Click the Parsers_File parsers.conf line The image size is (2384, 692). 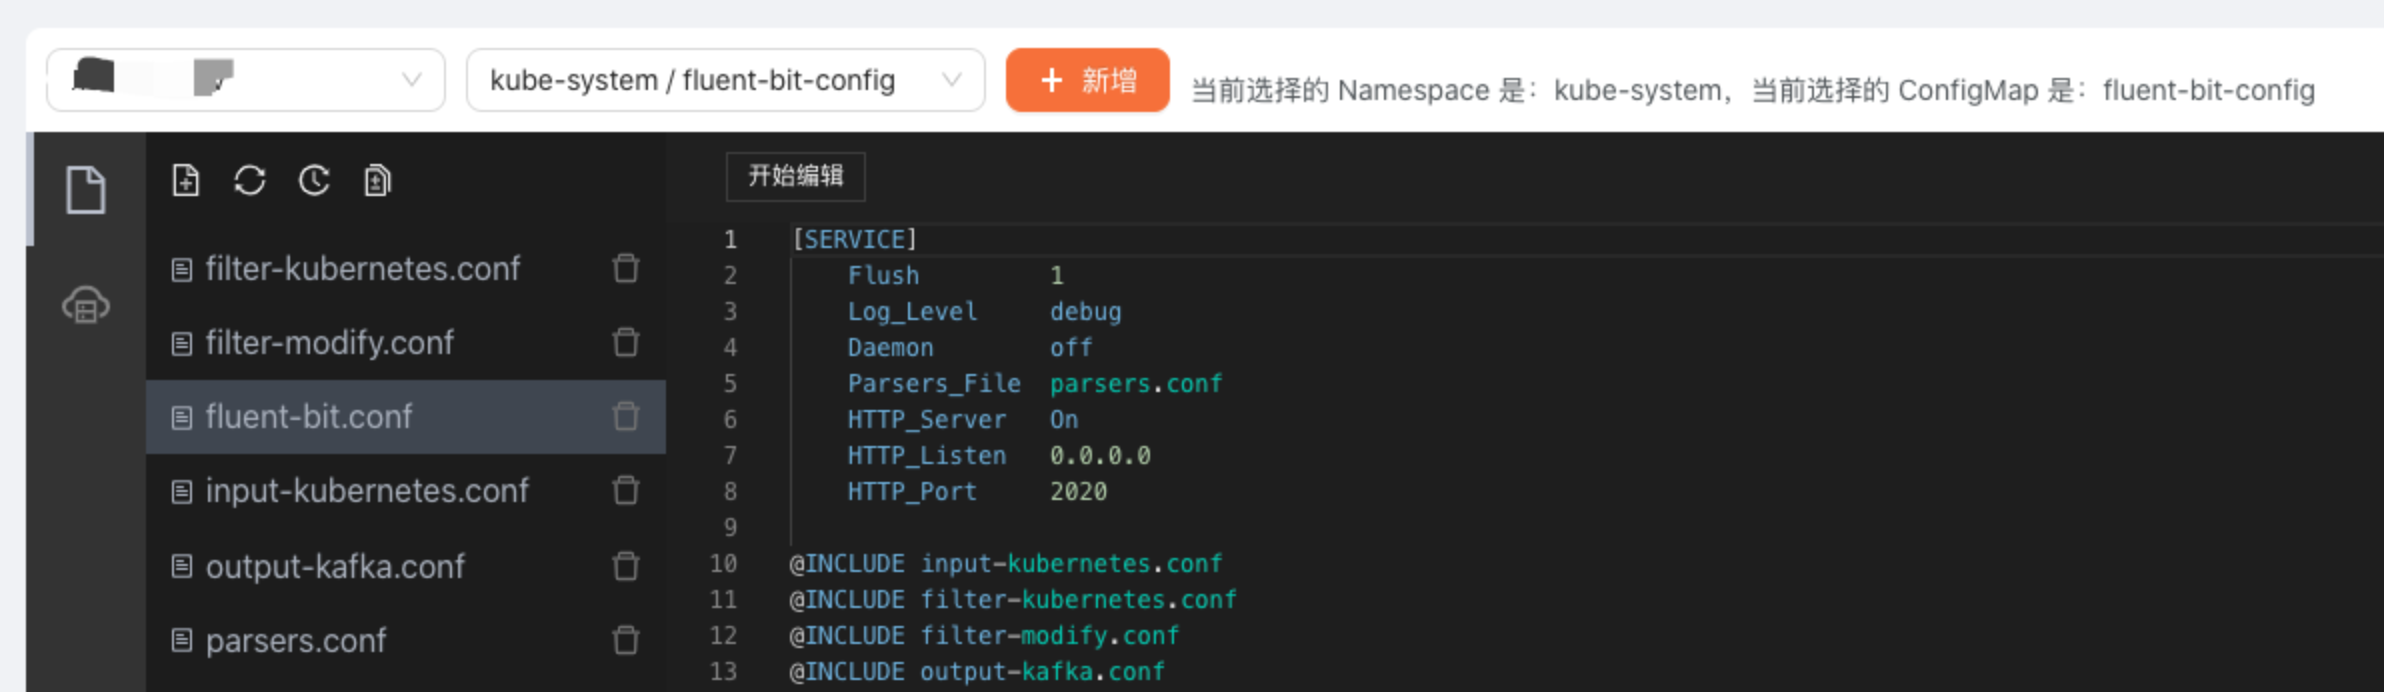tap(1035, 383)
